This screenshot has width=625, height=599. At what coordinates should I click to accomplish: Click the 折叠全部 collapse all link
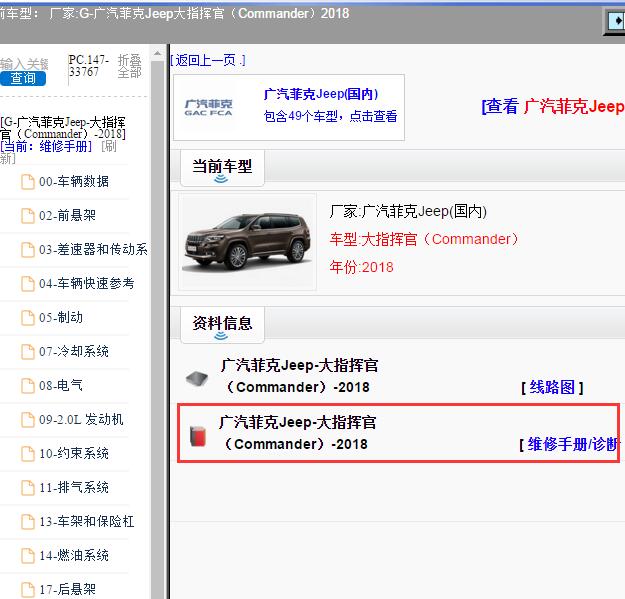point(130,67)
